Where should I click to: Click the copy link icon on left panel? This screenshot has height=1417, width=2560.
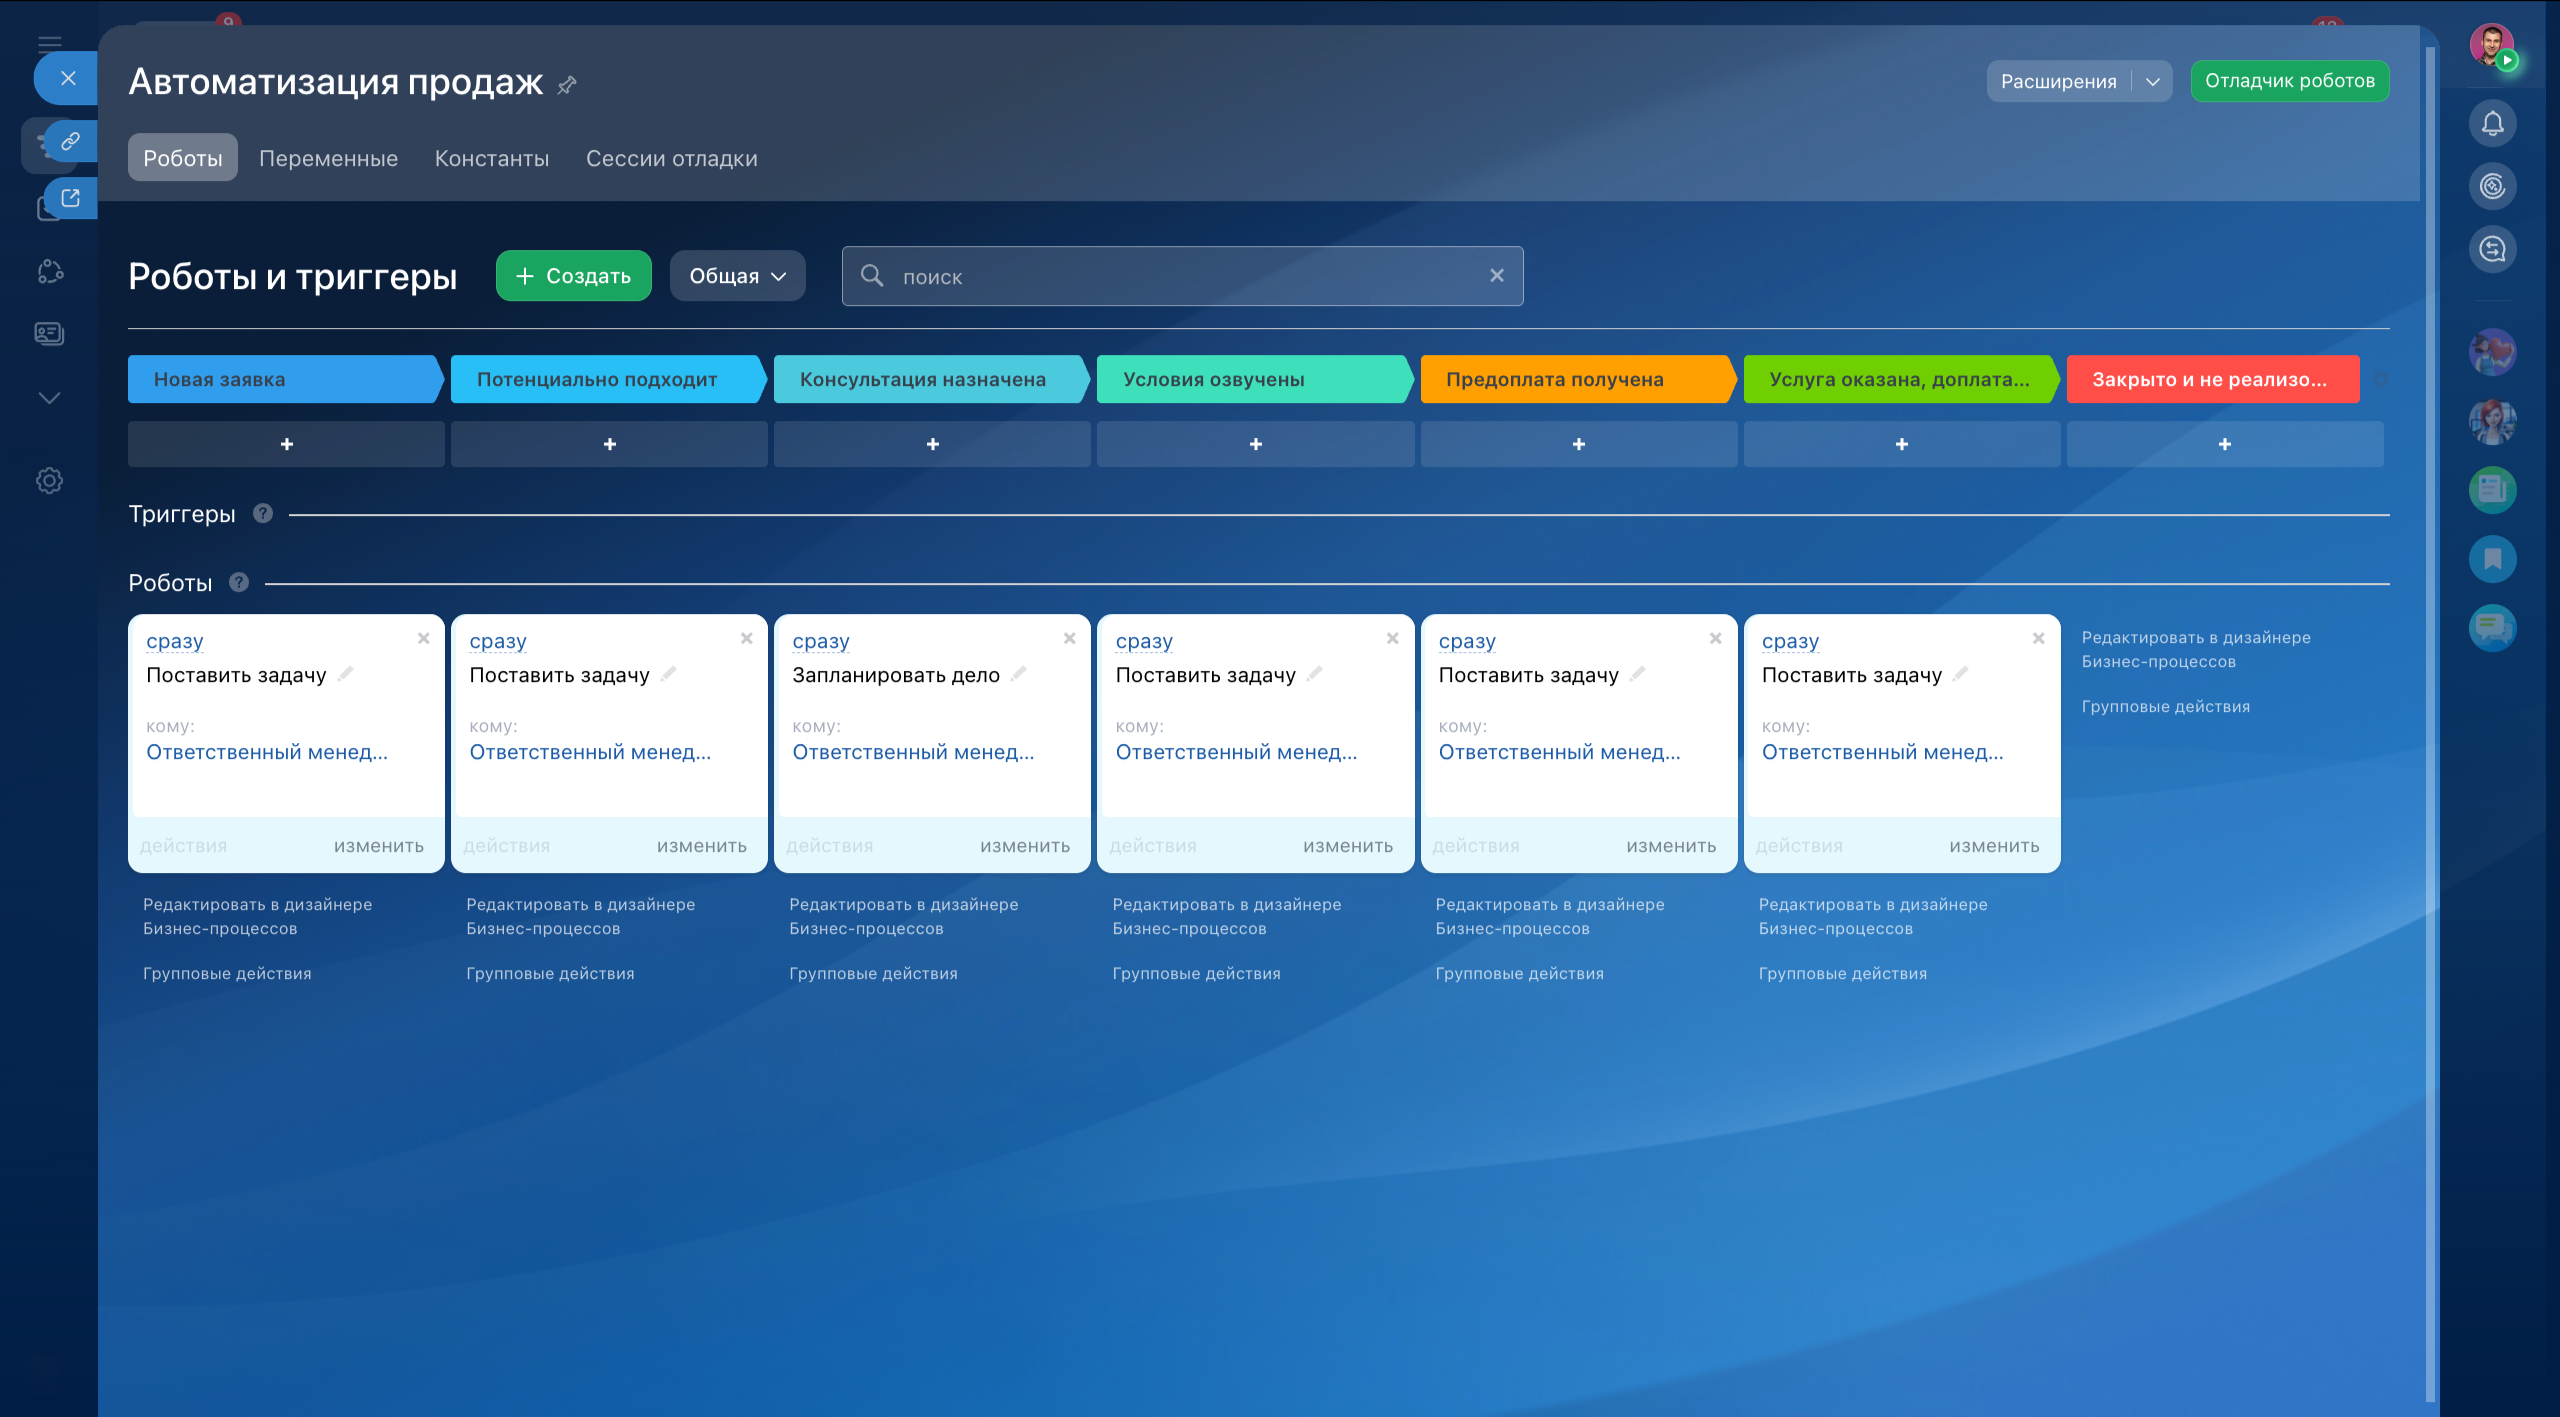tap(69, 140)
